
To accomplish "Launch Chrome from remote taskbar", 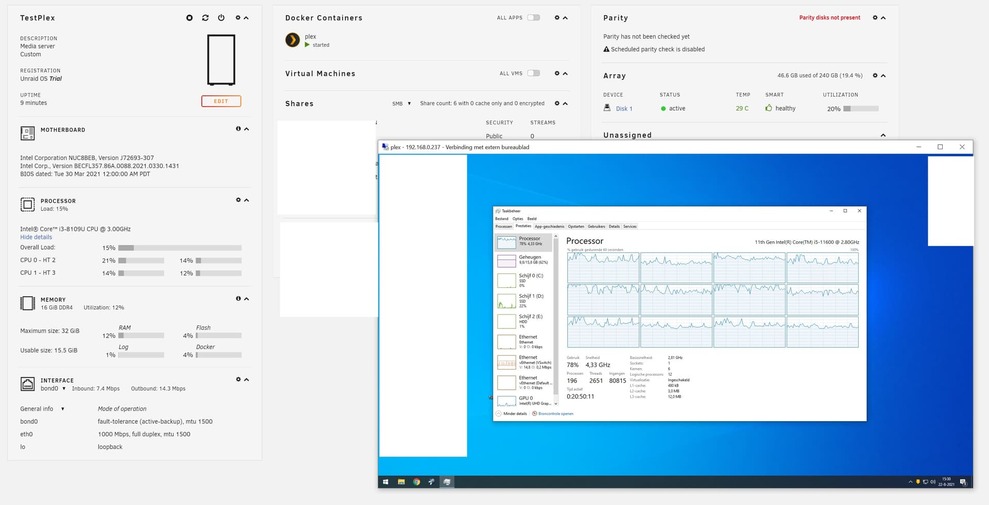I will coord(416,482).
